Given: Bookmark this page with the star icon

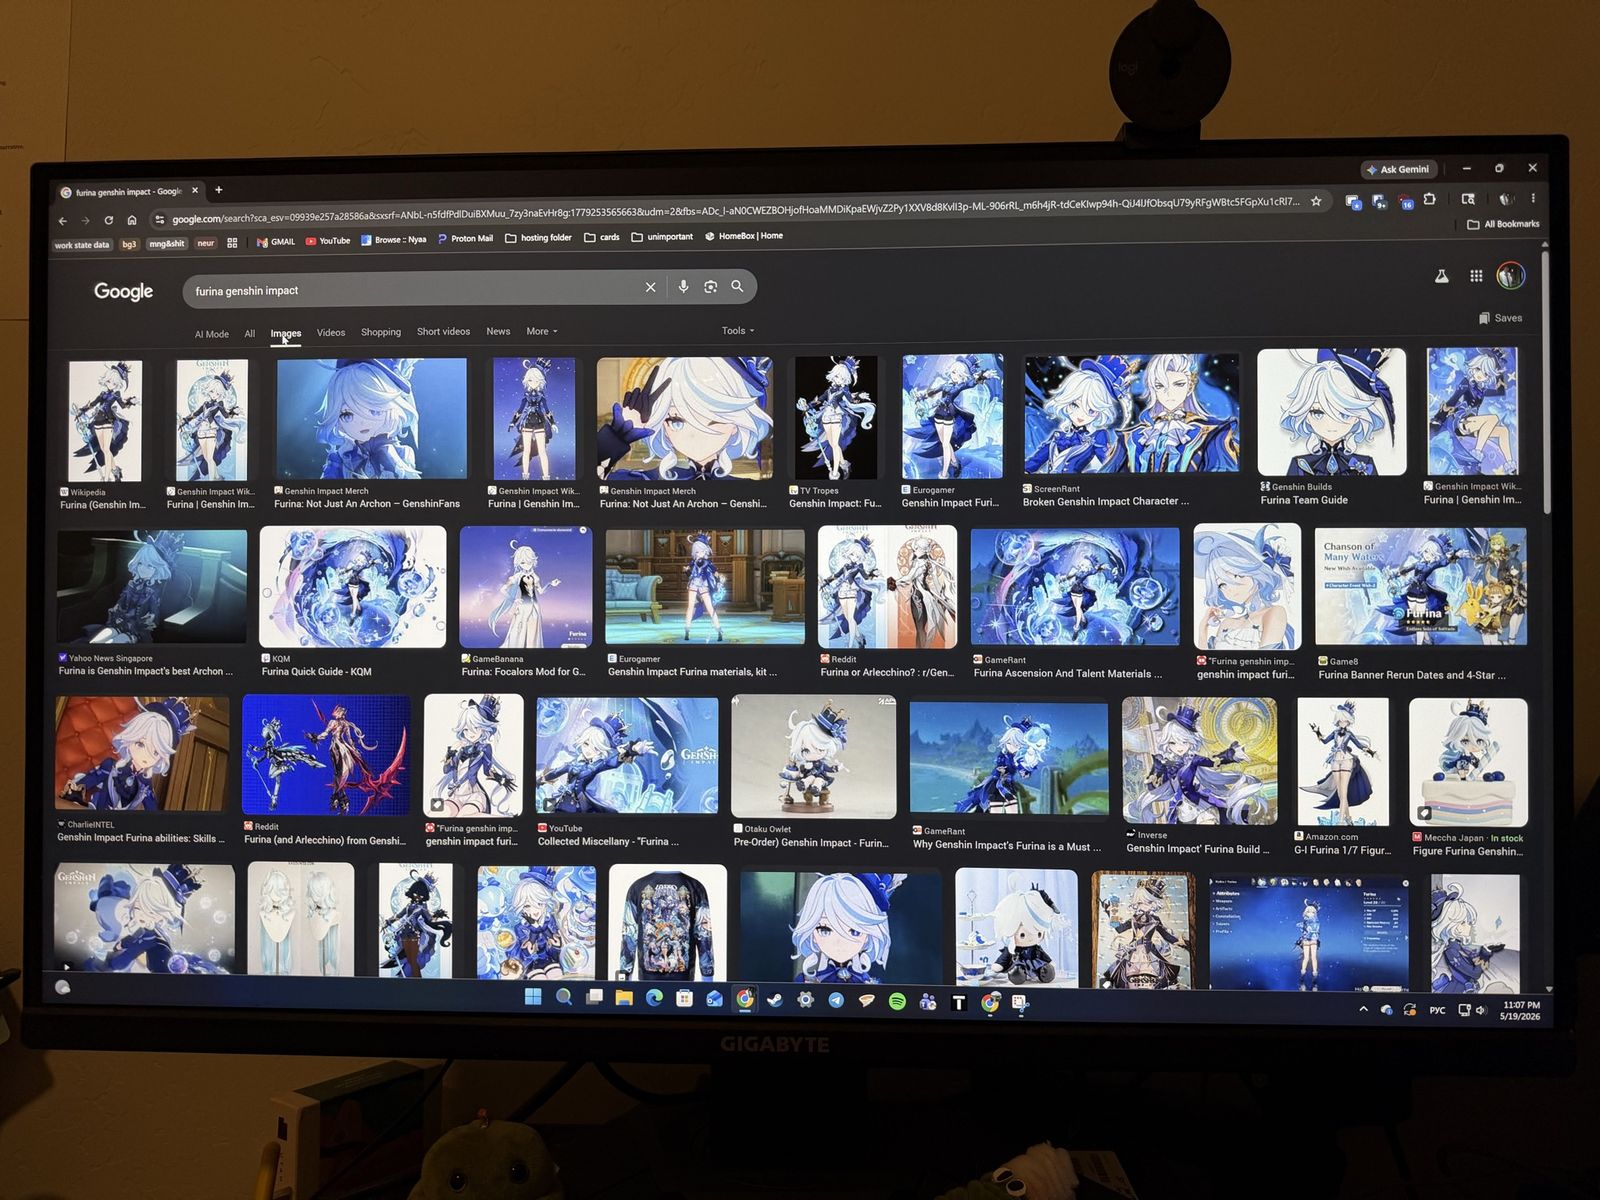Looking at the screenshot, I should tap(1316, 201).
